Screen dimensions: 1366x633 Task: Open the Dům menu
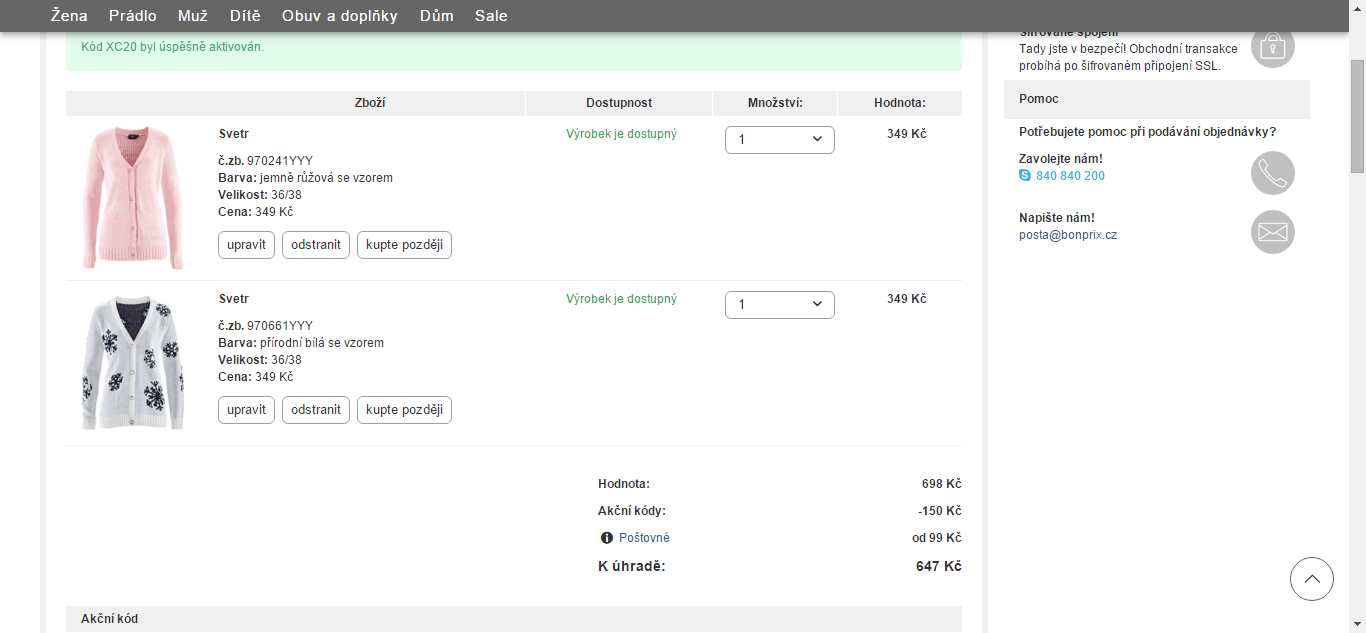[x=436, y=15]
